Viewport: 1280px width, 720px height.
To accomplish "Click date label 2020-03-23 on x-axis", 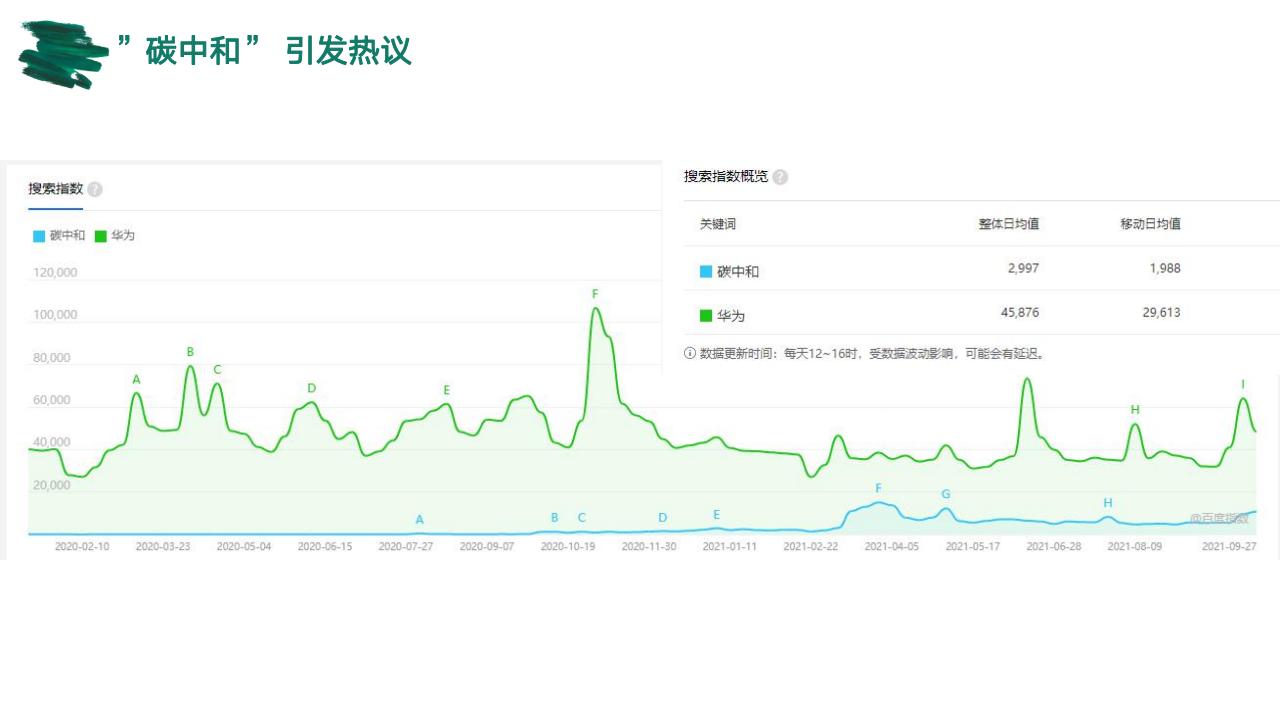I will tap(163, 547).
